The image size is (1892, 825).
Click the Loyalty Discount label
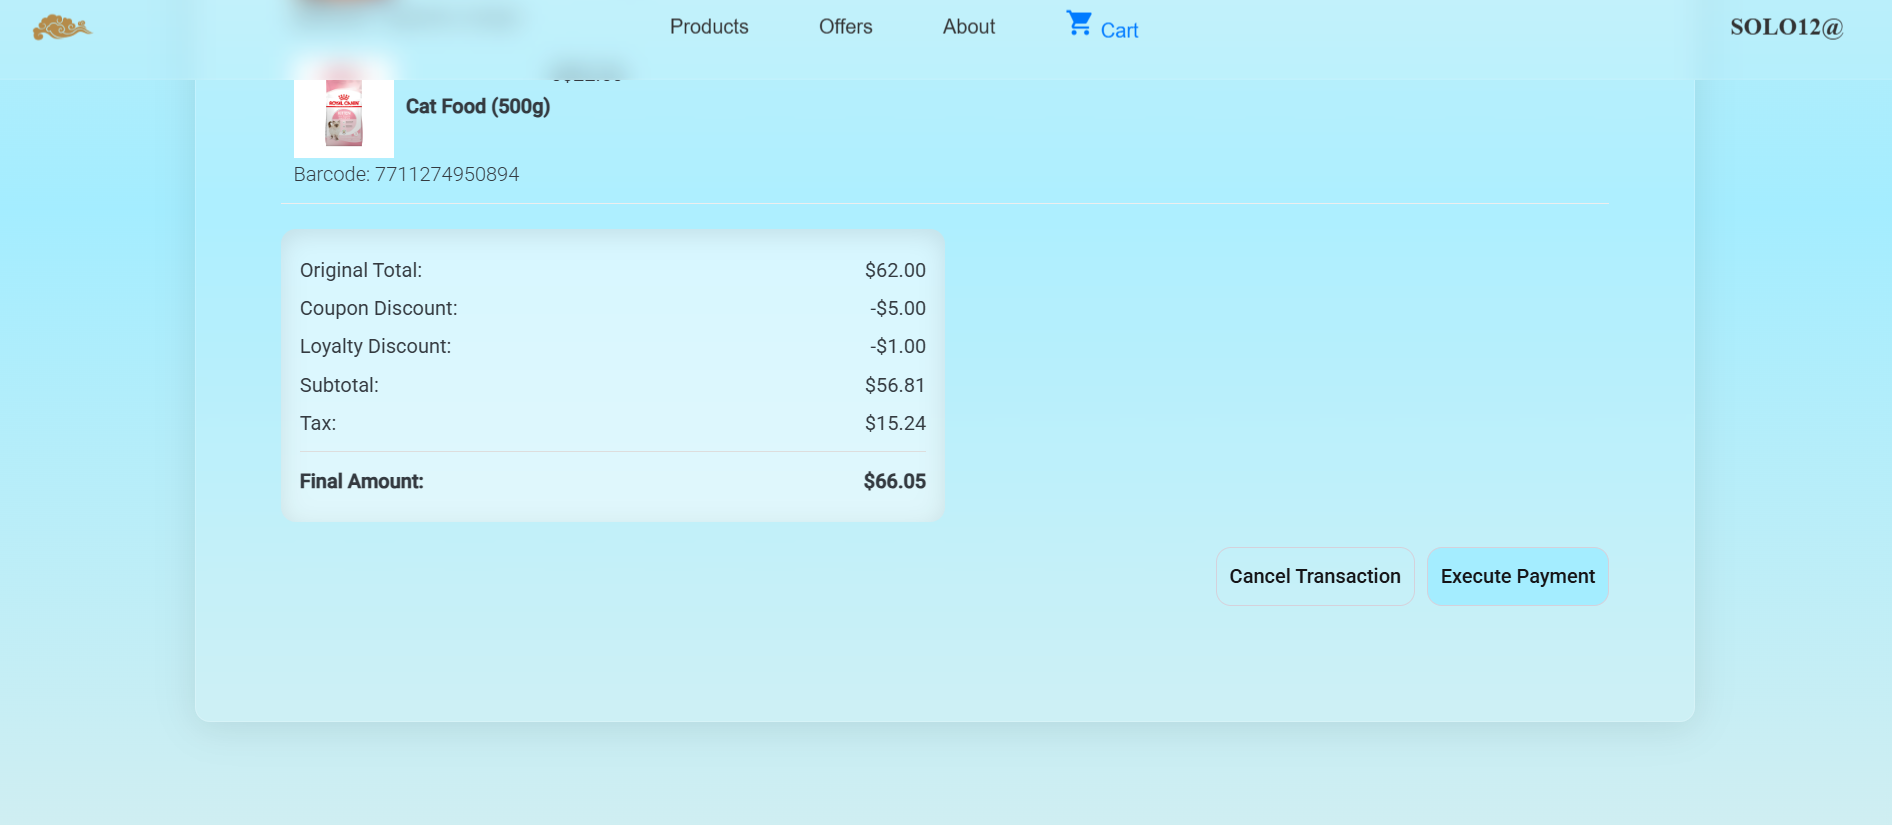(375, 346)
